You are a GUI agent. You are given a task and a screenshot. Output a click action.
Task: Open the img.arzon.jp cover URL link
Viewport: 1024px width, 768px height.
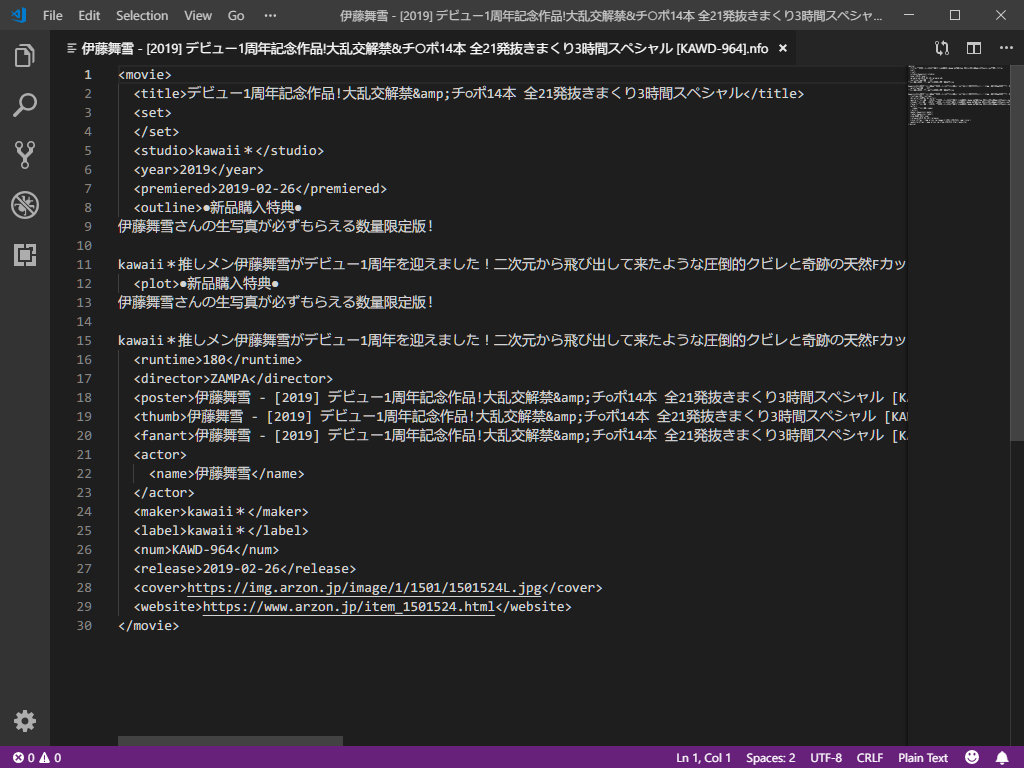coord(364,588)
